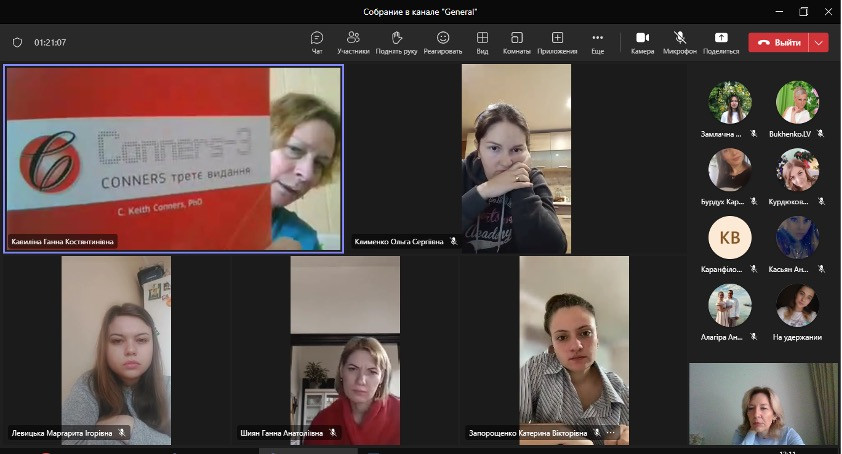
Task: Click the name label Шиян Ганна Анатоліївна
Action: tap(281, 433)
